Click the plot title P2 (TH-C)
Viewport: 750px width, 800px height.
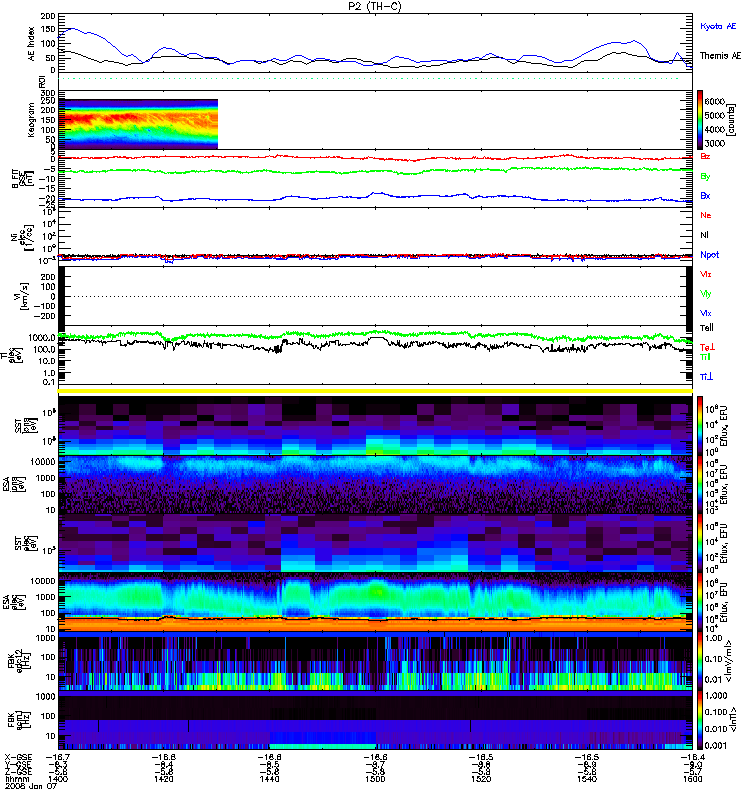point(374,6)
